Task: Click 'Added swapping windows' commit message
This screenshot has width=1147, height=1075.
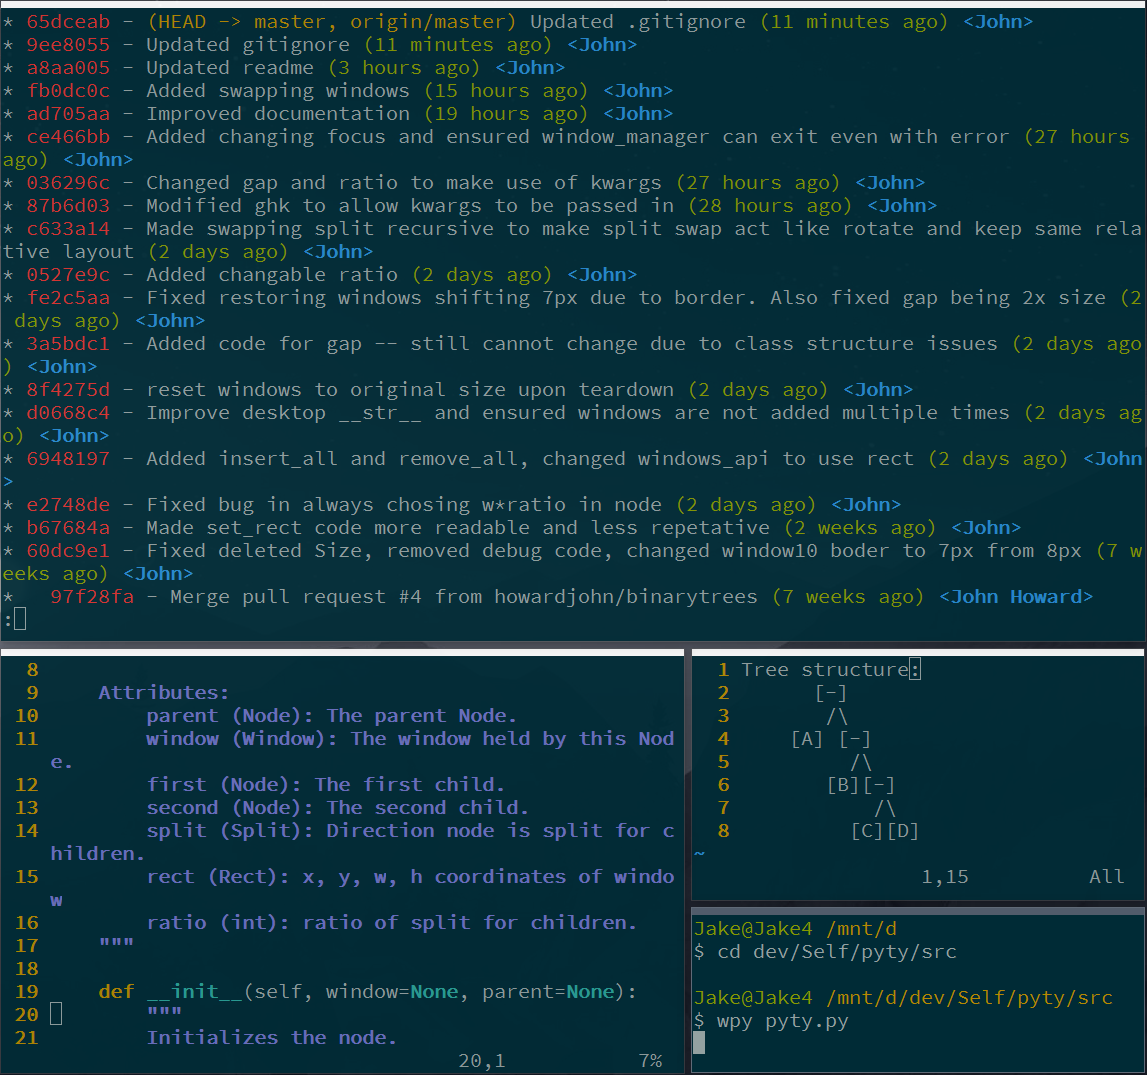Action: click(278, 91)
